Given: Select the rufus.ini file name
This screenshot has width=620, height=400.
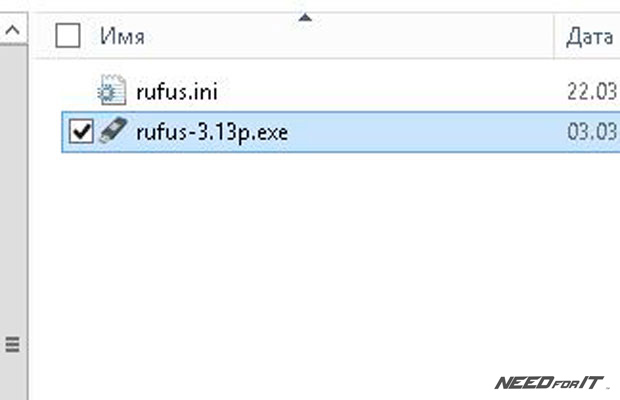Looking at the screenshot, I should 177,92.
